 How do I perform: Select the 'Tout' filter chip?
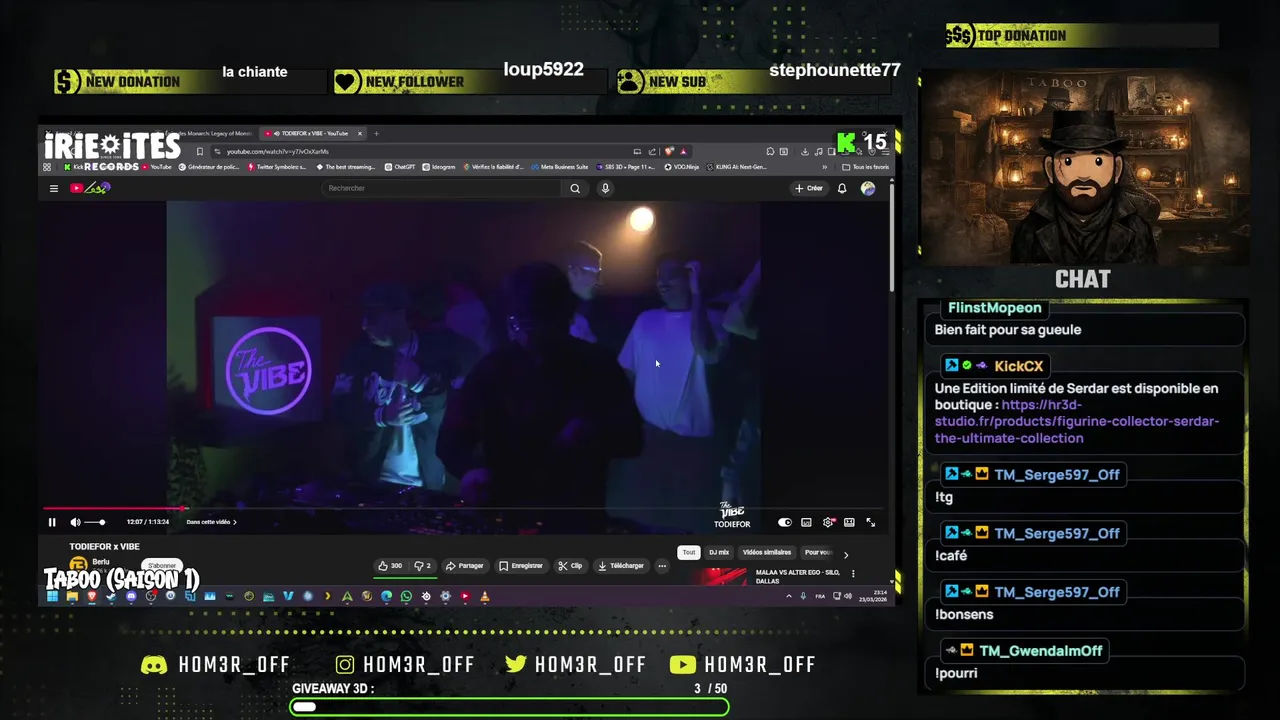pos(689,552)
